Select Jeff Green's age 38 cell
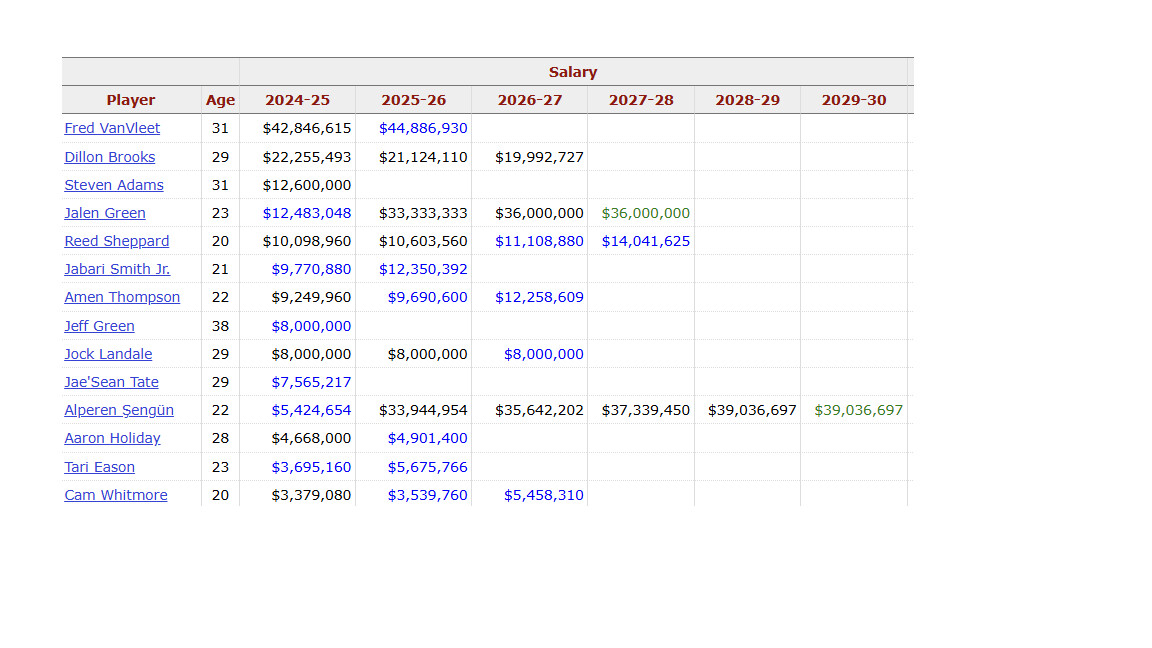The image size is (1152, 648). click(x=220, y=326)
